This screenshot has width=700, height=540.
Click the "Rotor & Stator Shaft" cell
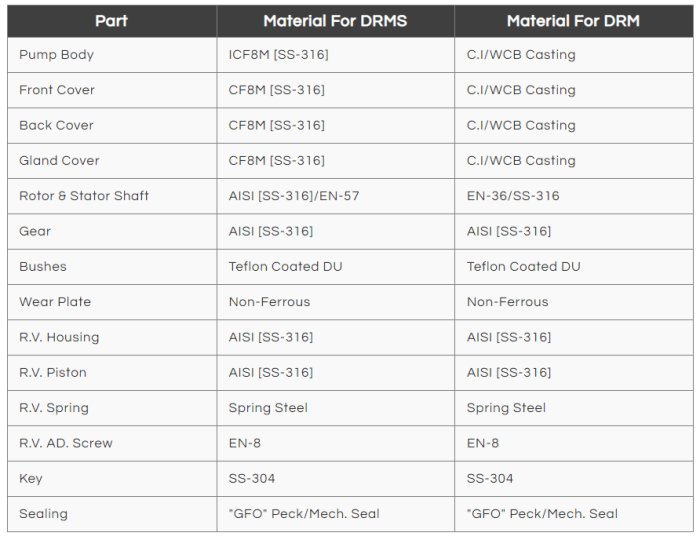84,196
